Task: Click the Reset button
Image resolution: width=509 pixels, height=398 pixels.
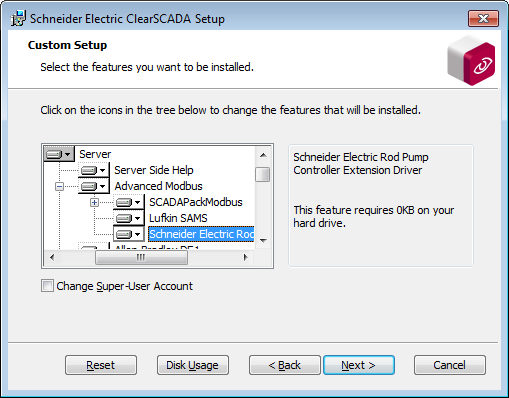Action: coord(101,365)
